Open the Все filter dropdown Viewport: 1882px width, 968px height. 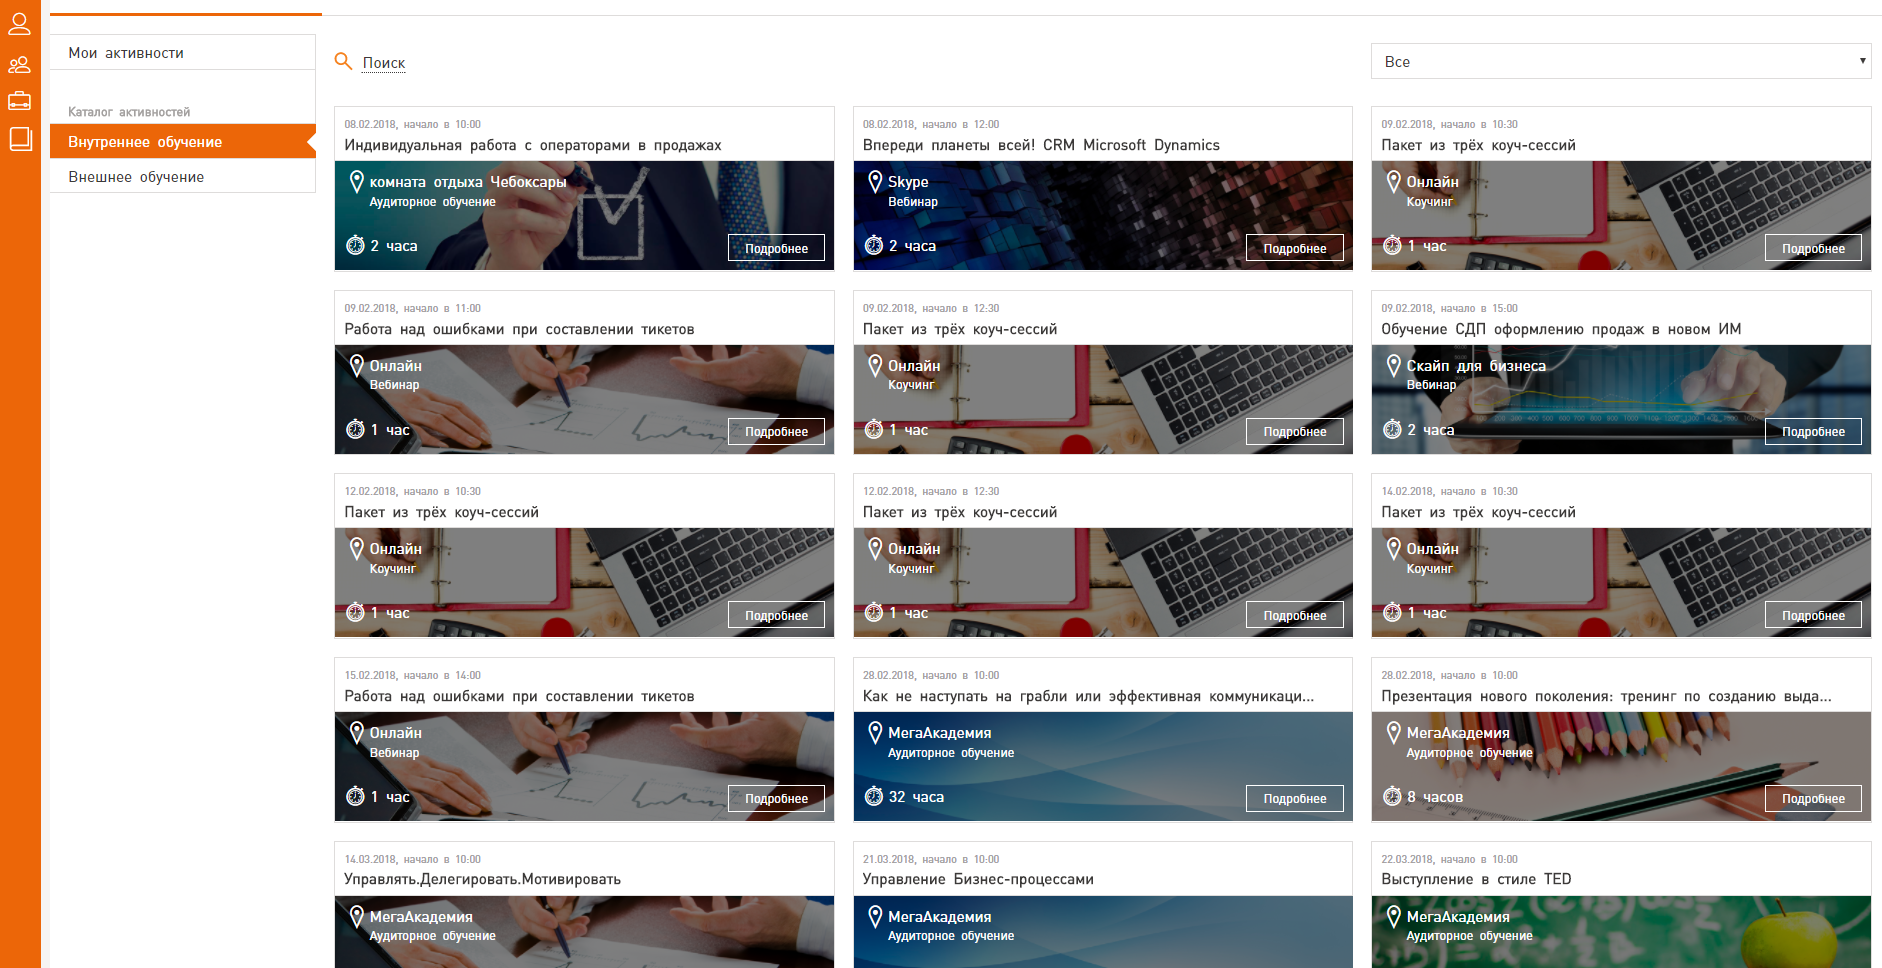click(1620, 62)
